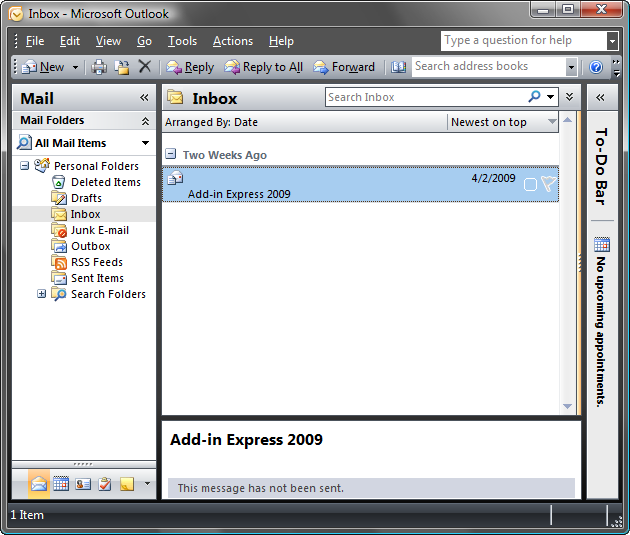
Task: Open the File menu
Action: 35,41
